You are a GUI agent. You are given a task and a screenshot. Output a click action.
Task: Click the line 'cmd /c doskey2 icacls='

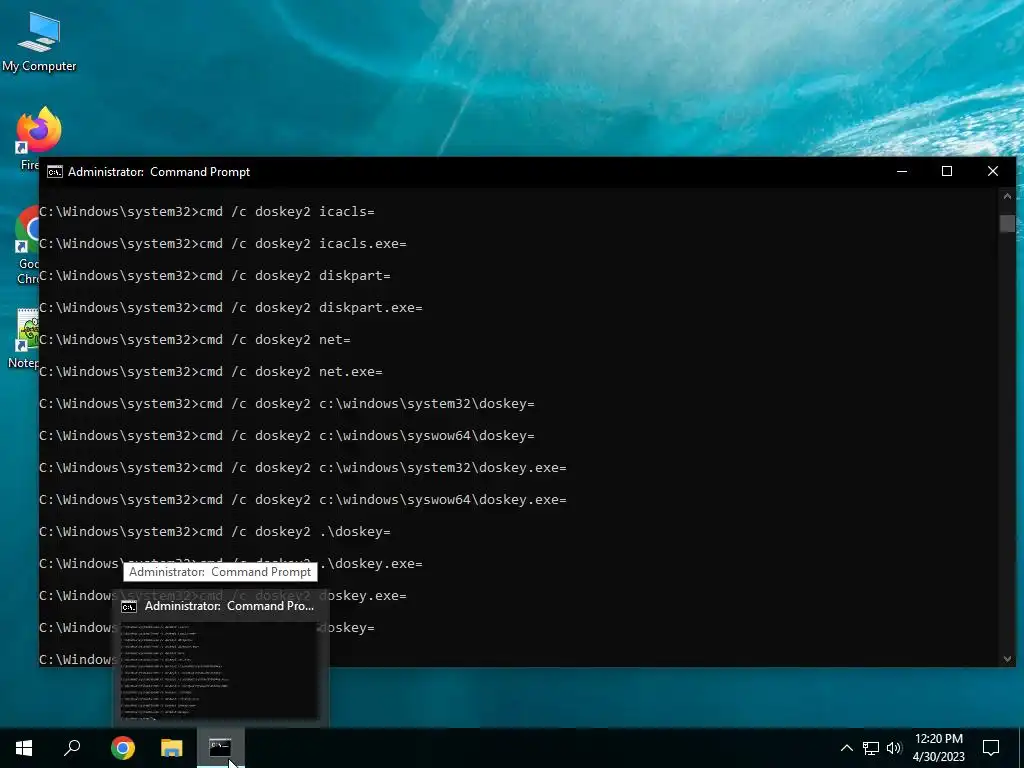287,212
